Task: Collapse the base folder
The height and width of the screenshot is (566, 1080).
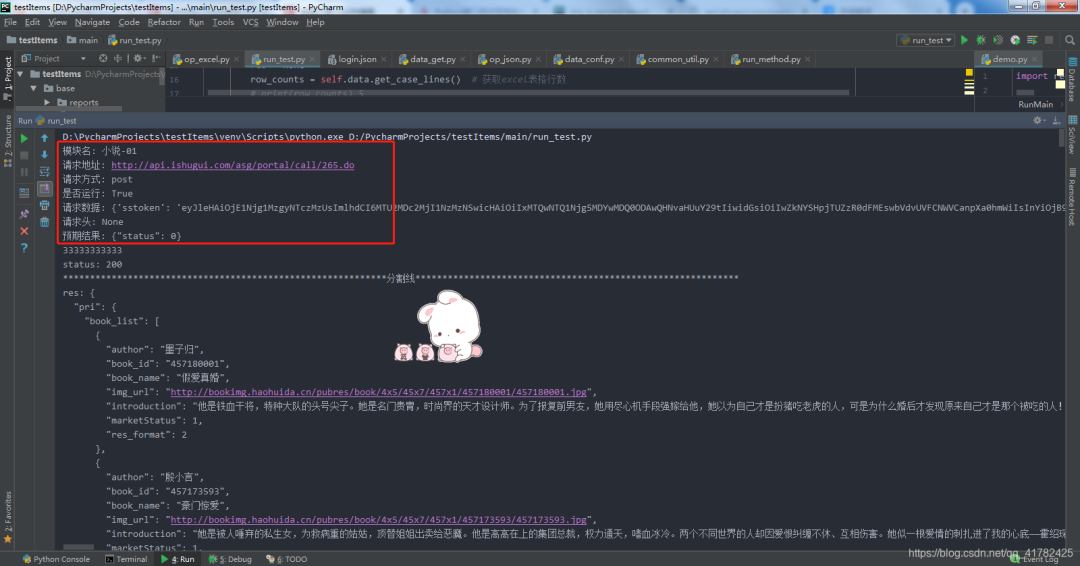Action: [x=33, y=88]
